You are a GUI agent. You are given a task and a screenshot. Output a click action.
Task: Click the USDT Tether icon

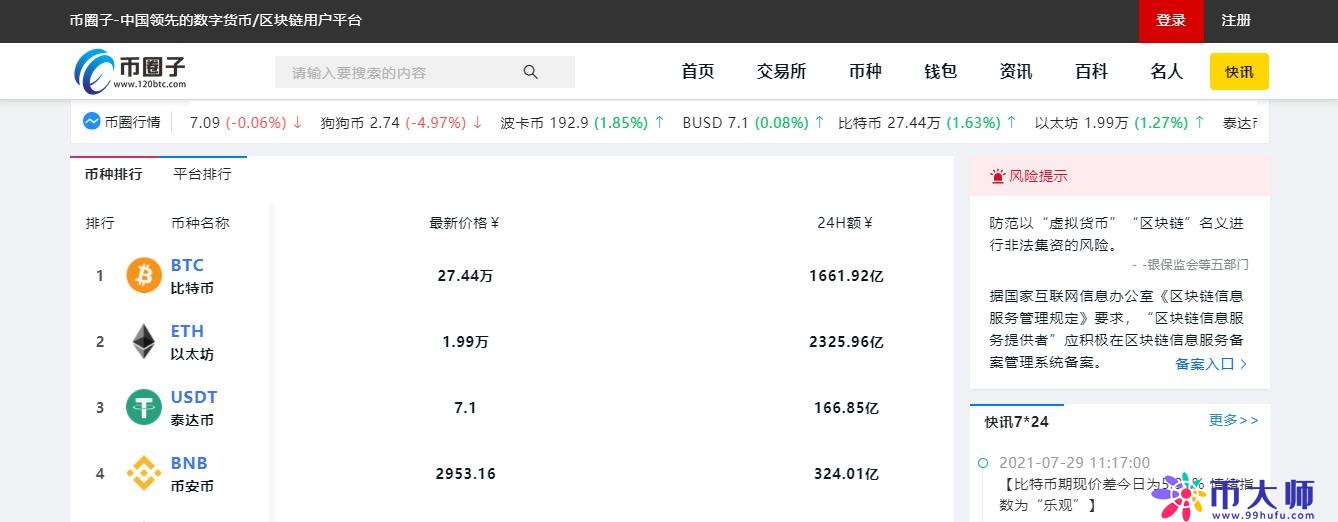(x=144, y=407)
